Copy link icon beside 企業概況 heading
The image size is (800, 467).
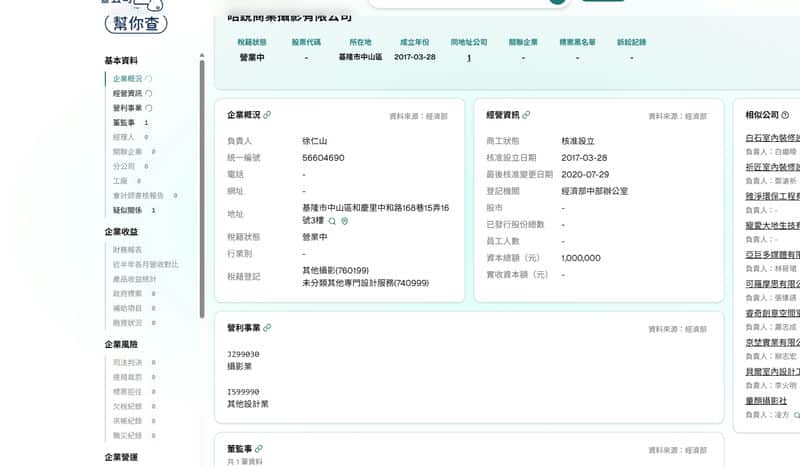pyautogui.click(x=267, y=115)
